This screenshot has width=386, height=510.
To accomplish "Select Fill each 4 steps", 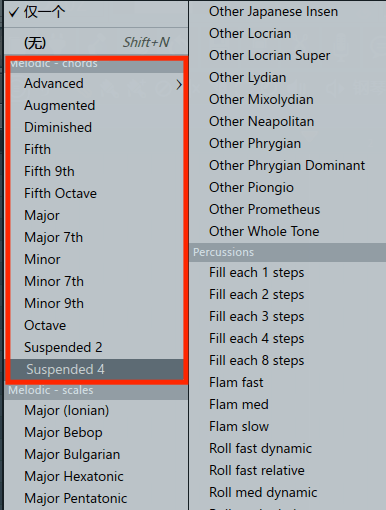I will point(288,339).
